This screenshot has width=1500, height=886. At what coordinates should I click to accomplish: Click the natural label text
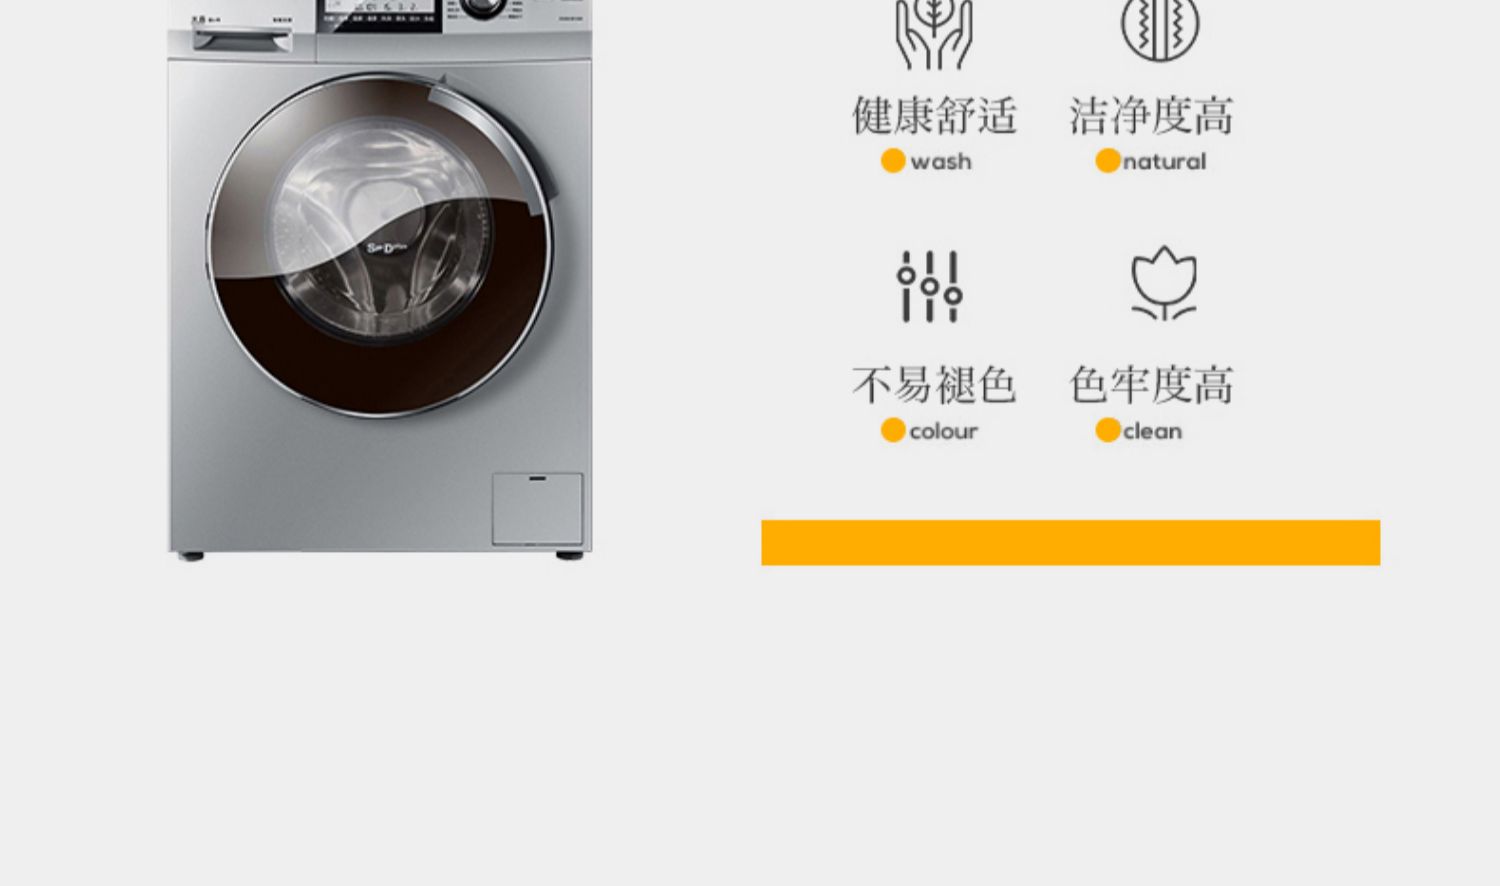[x=1164, y=161]
